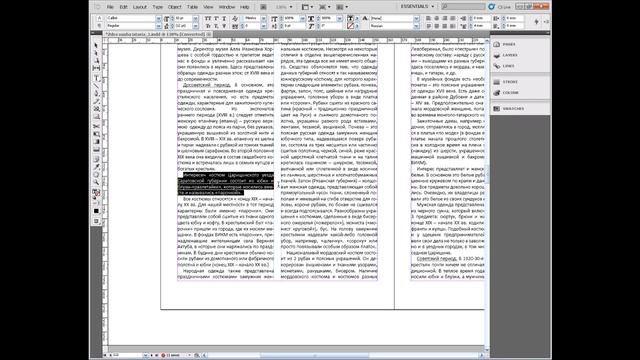Close the document tab
Screen dimensions: 640x360
click(x=209, y=34)
